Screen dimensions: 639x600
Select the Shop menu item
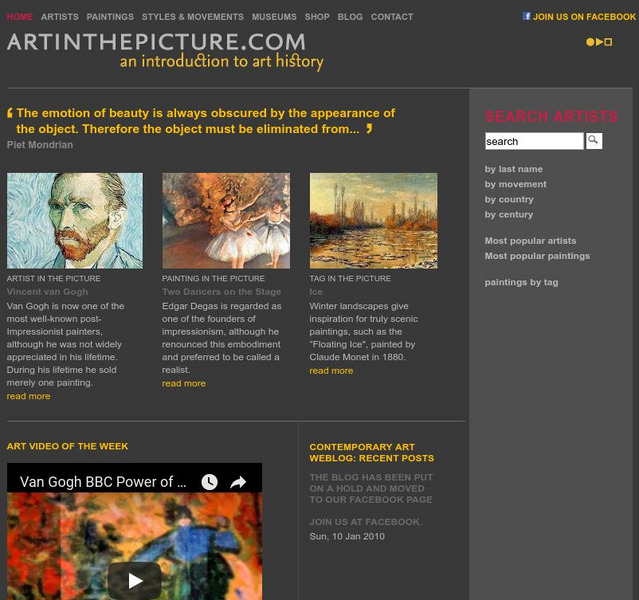click(317, 17)
